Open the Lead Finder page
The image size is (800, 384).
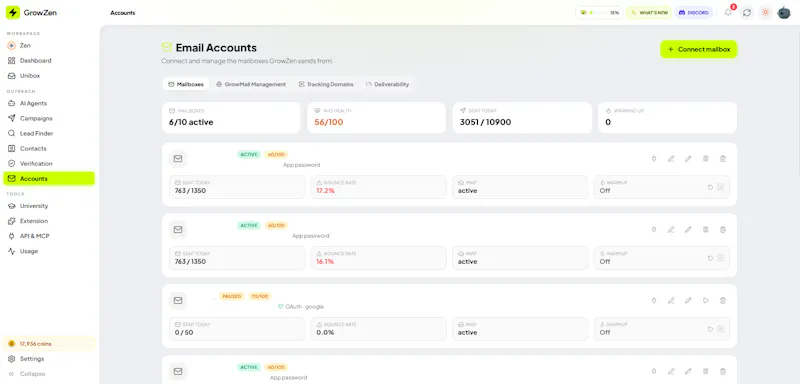49,133
